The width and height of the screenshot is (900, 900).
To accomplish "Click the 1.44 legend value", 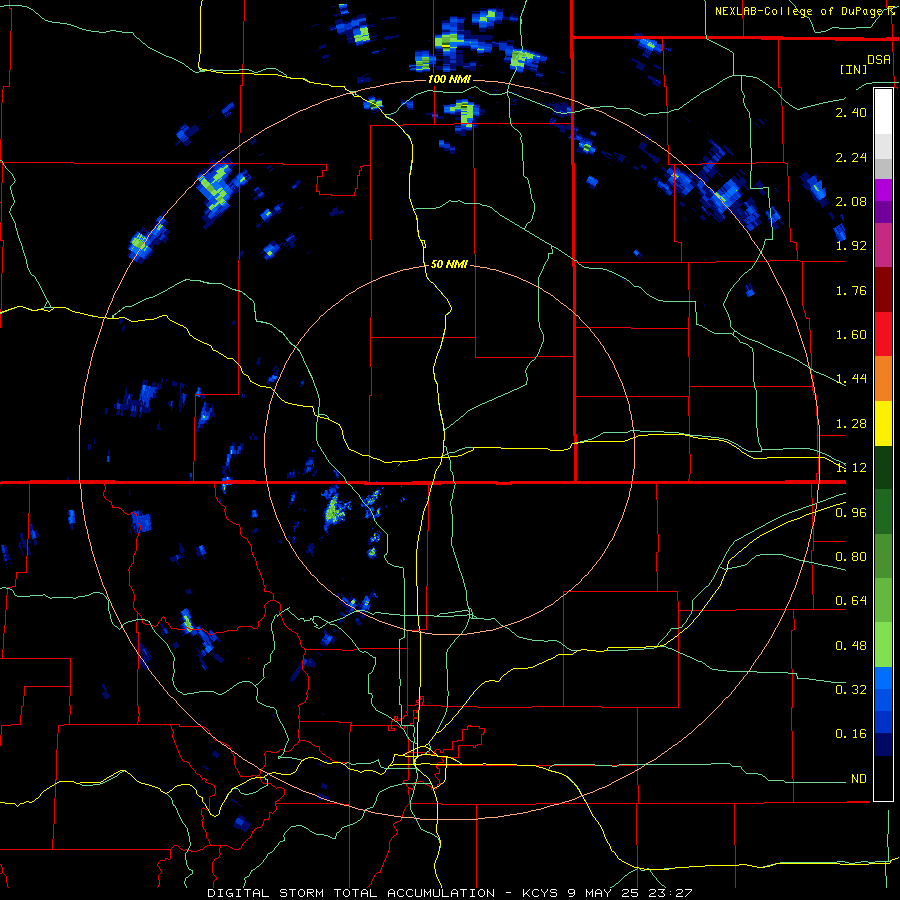I will pyautogui.click(x=851, y=379).
